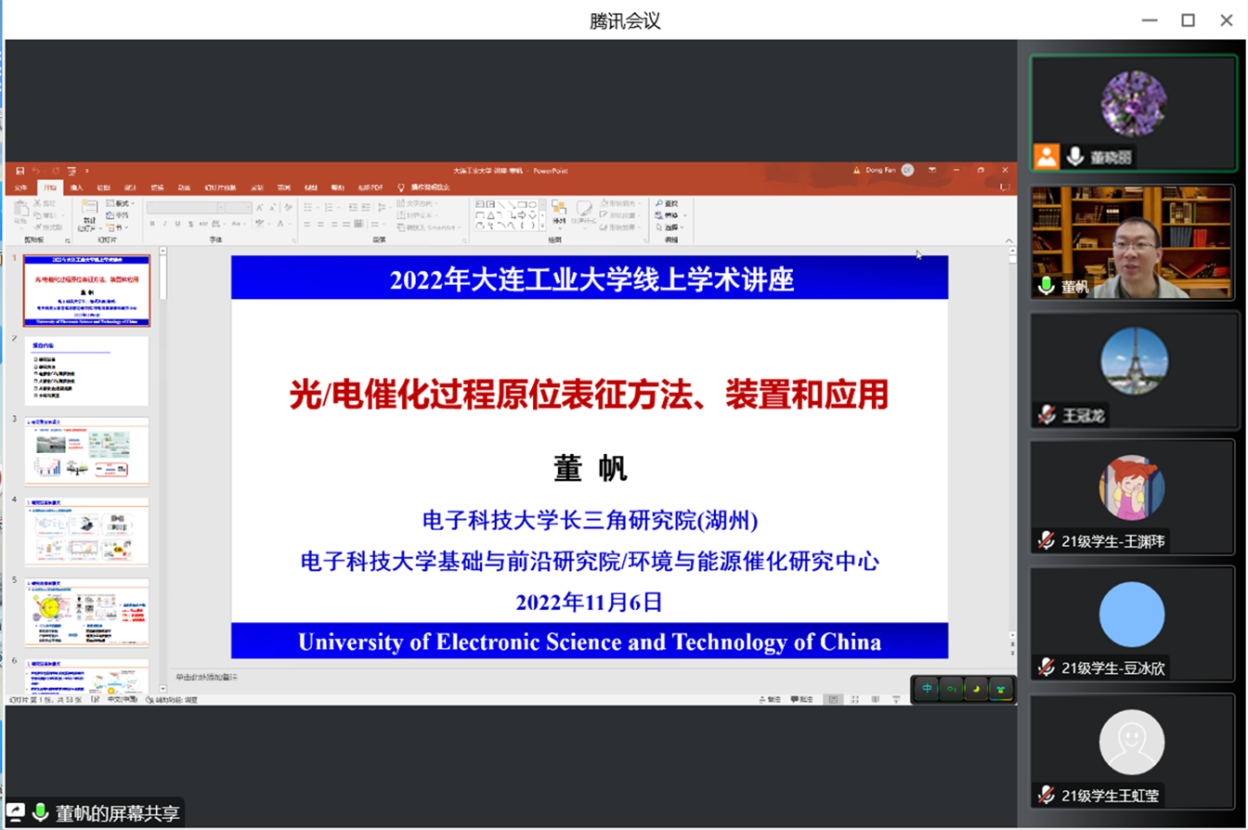Click the moon icon in floating IME toolbar
This screenshot has height=830, width=1248.
976,688
